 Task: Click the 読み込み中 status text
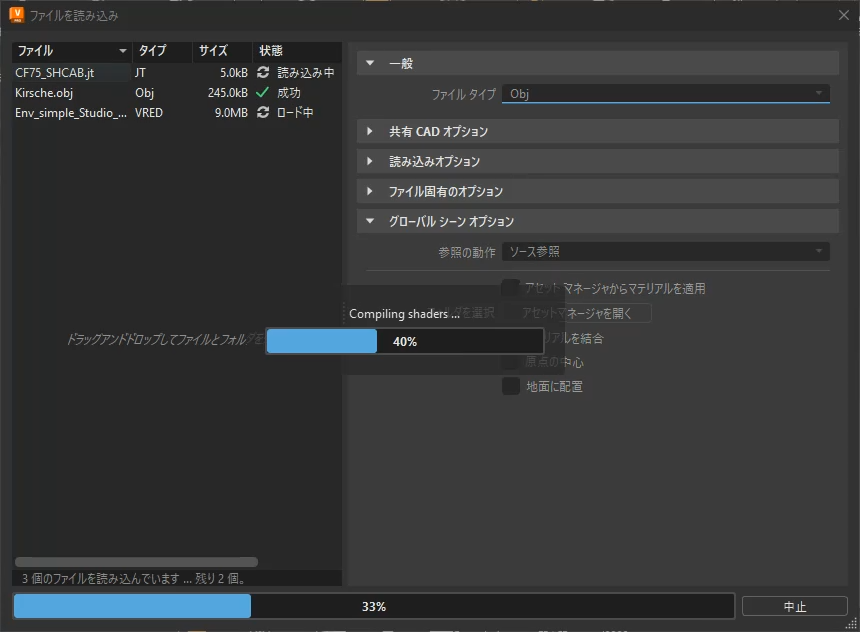[x=305, y=72]
